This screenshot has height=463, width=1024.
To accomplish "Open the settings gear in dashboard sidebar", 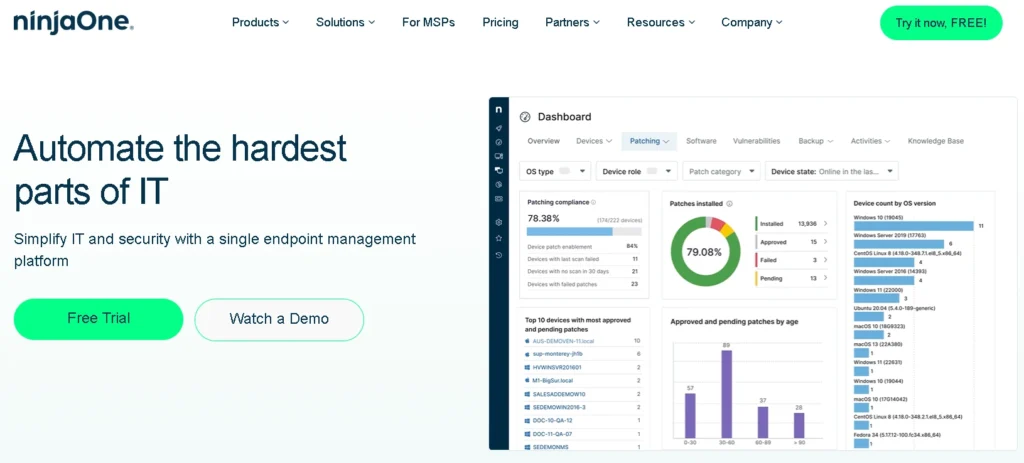I will point(499,222).
